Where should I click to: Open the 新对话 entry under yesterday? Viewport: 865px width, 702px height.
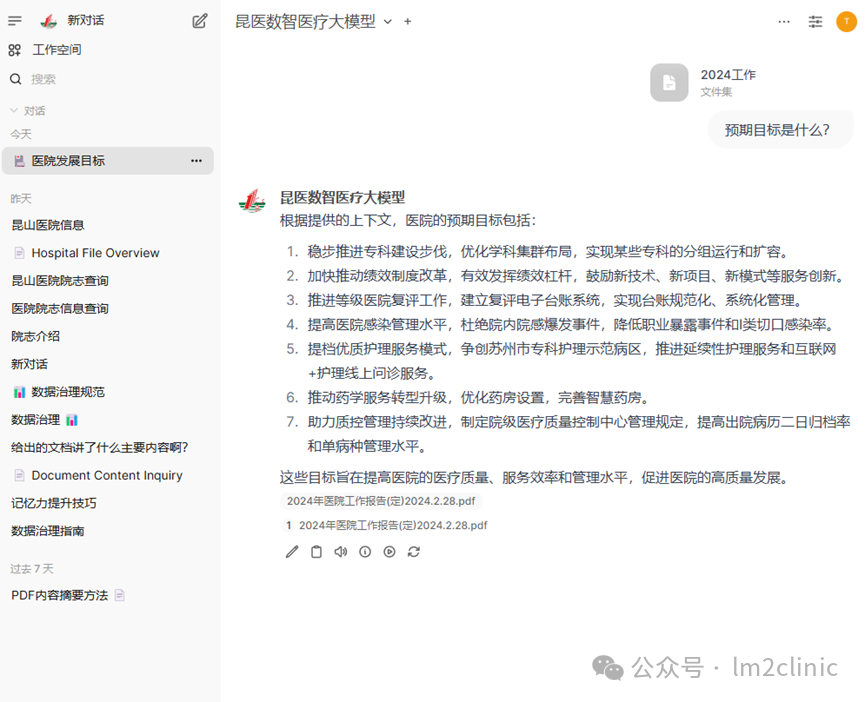(30, 365)
